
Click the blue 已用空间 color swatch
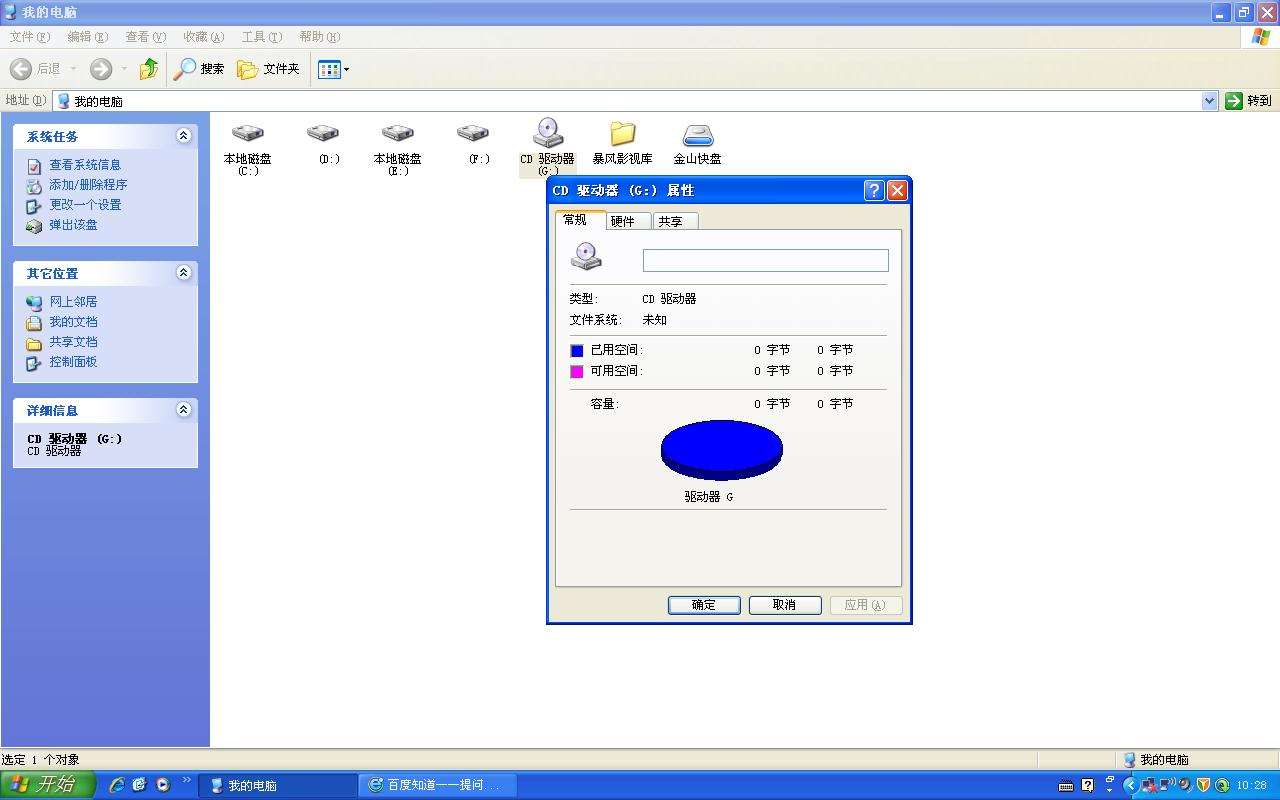click(x=577, y=351)
